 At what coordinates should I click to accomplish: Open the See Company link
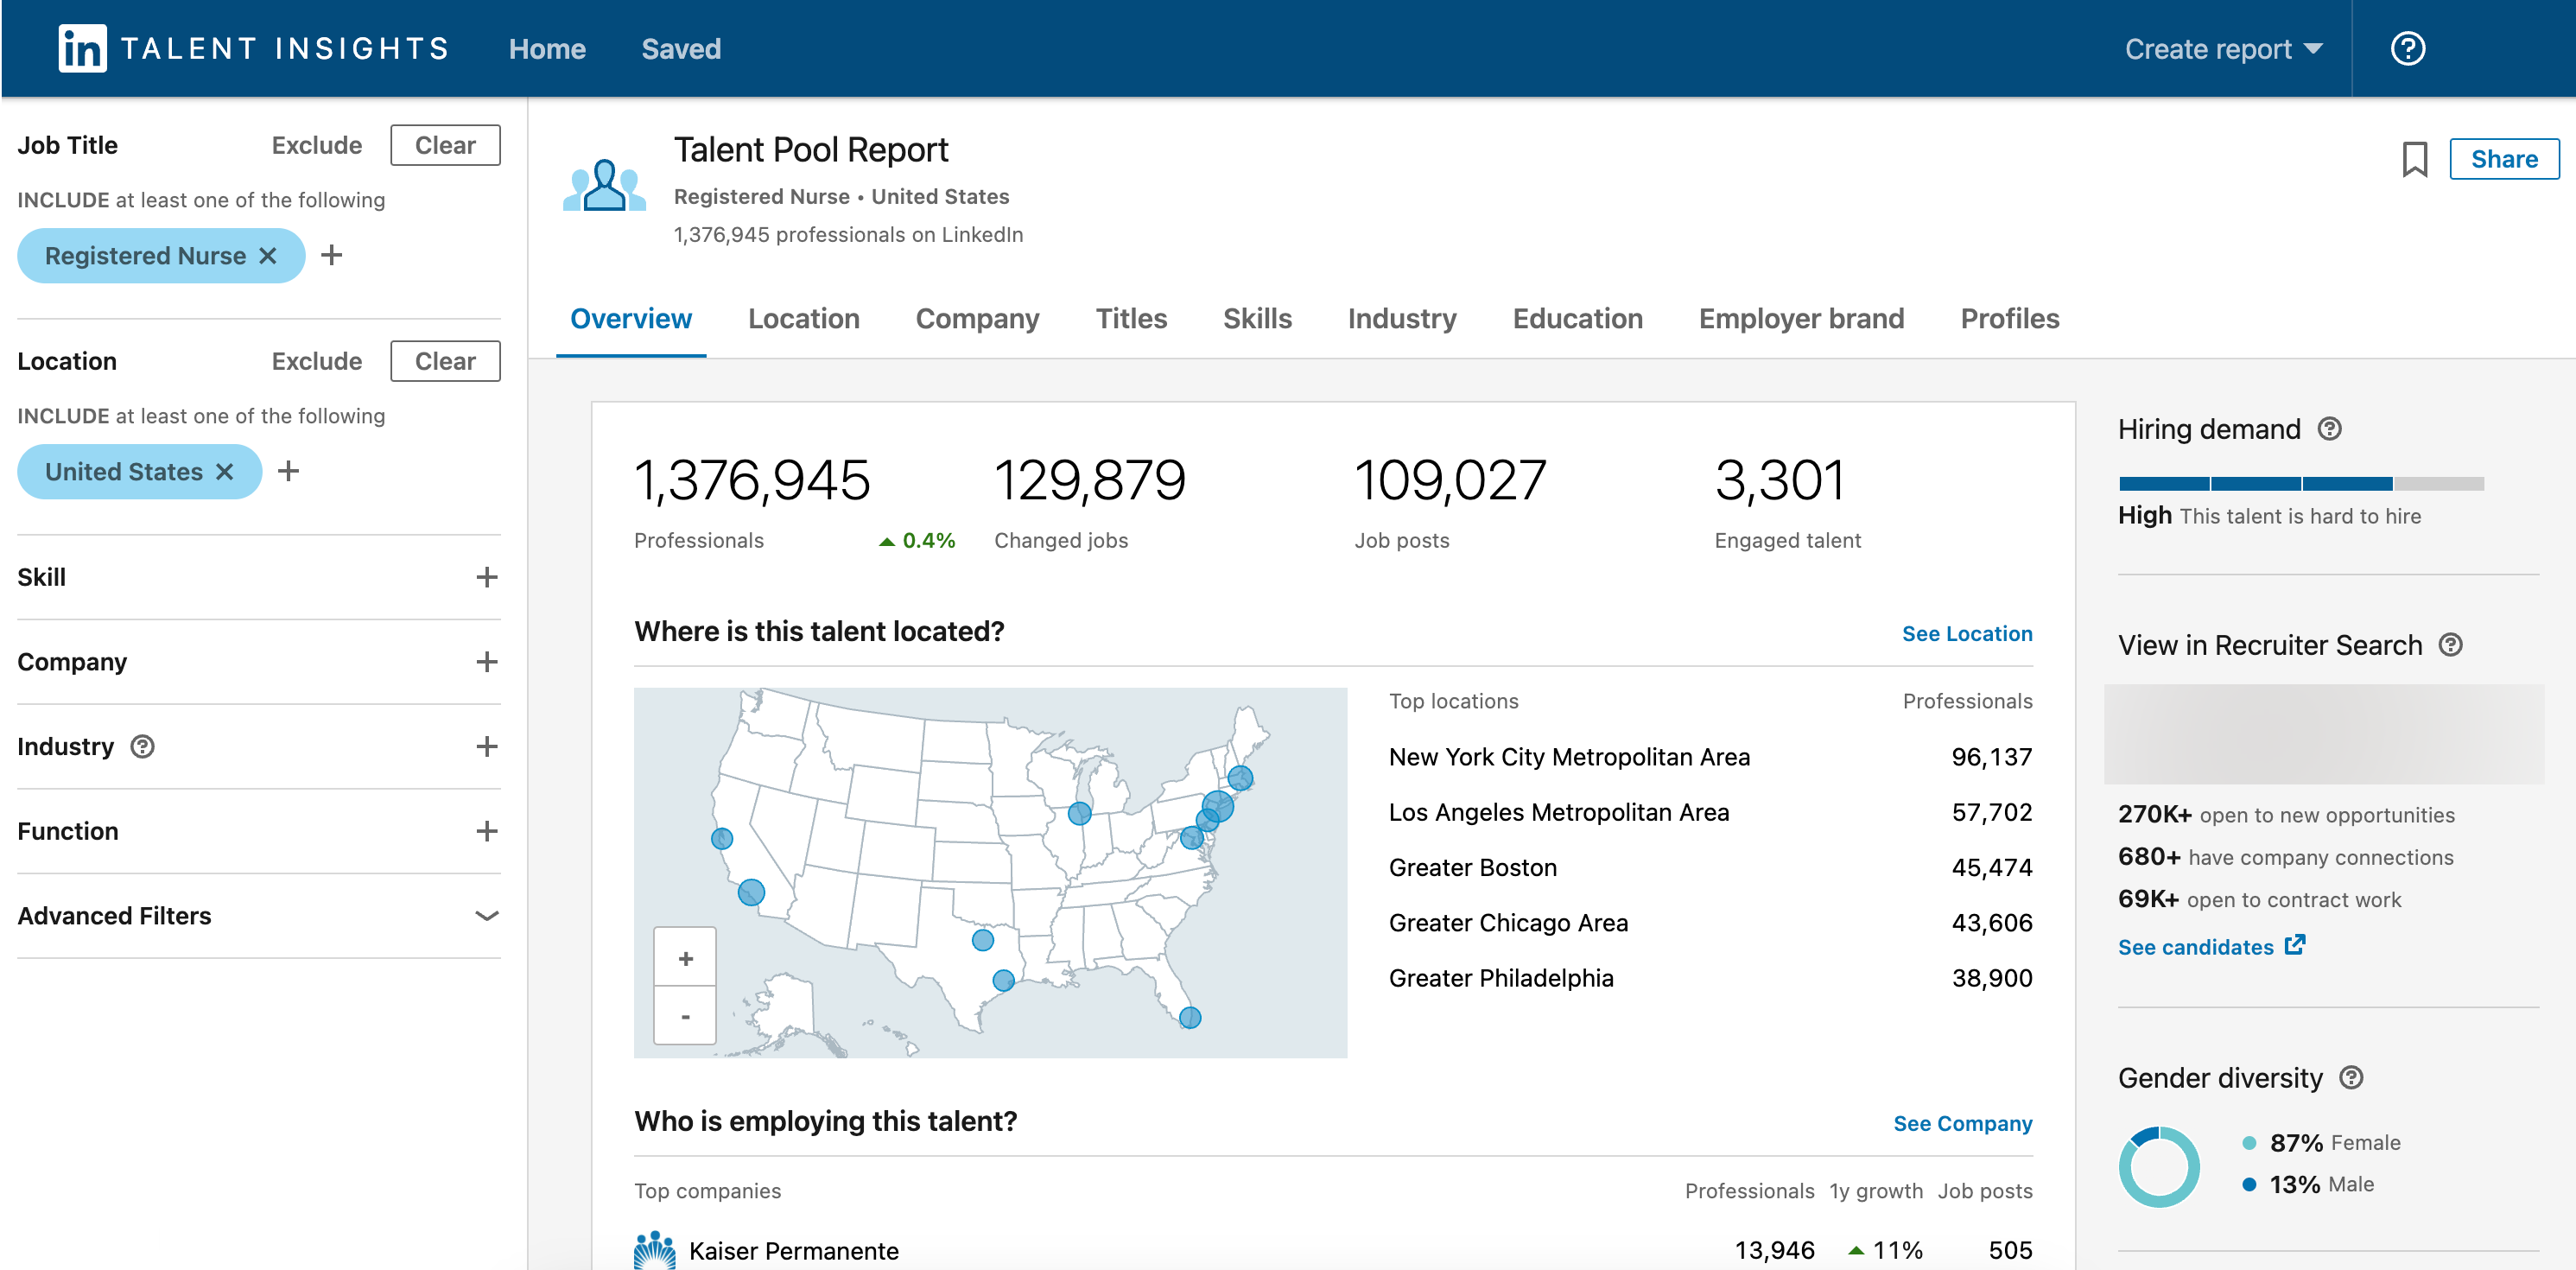[x=1962, y=1124]
